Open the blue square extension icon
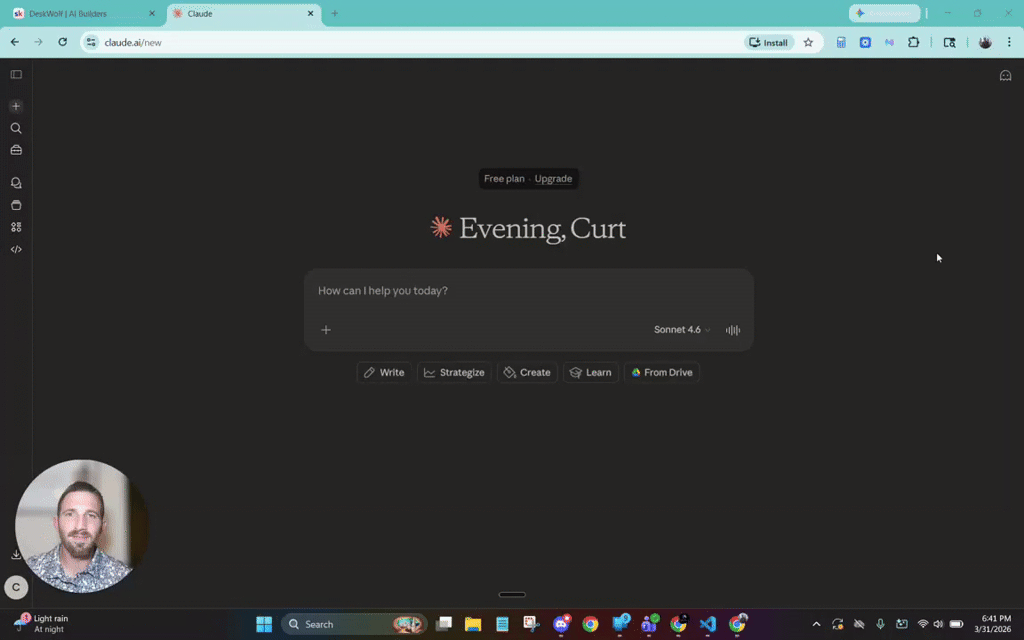The height and width of the screenshot is (640, 1024). coord(865,42)
